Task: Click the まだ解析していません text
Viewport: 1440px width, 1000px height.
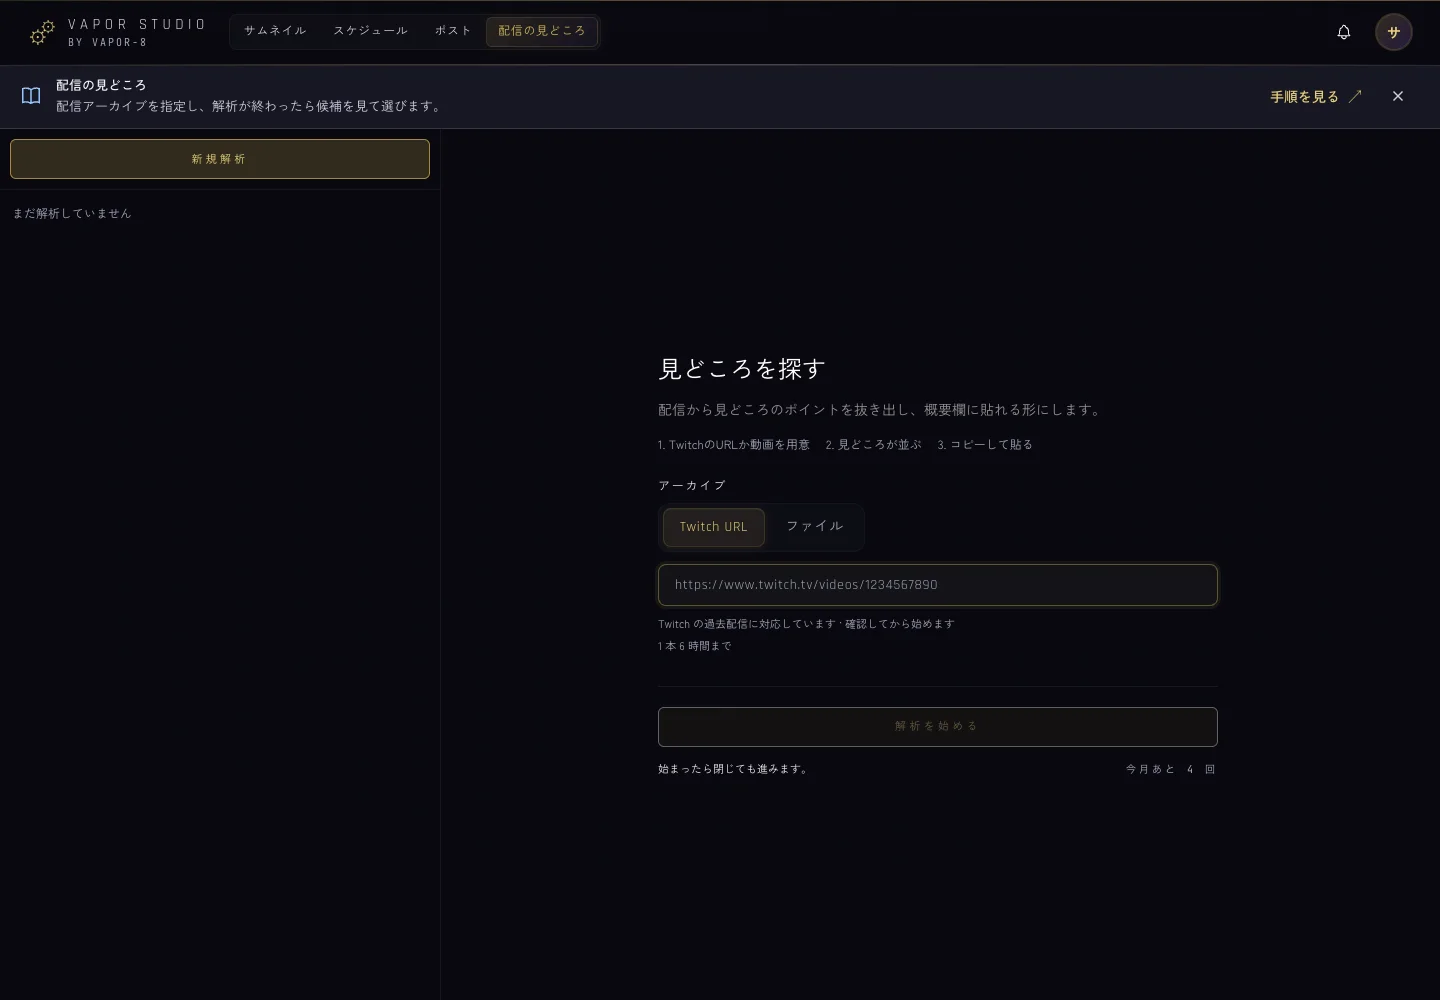Action: click(72, 213)
